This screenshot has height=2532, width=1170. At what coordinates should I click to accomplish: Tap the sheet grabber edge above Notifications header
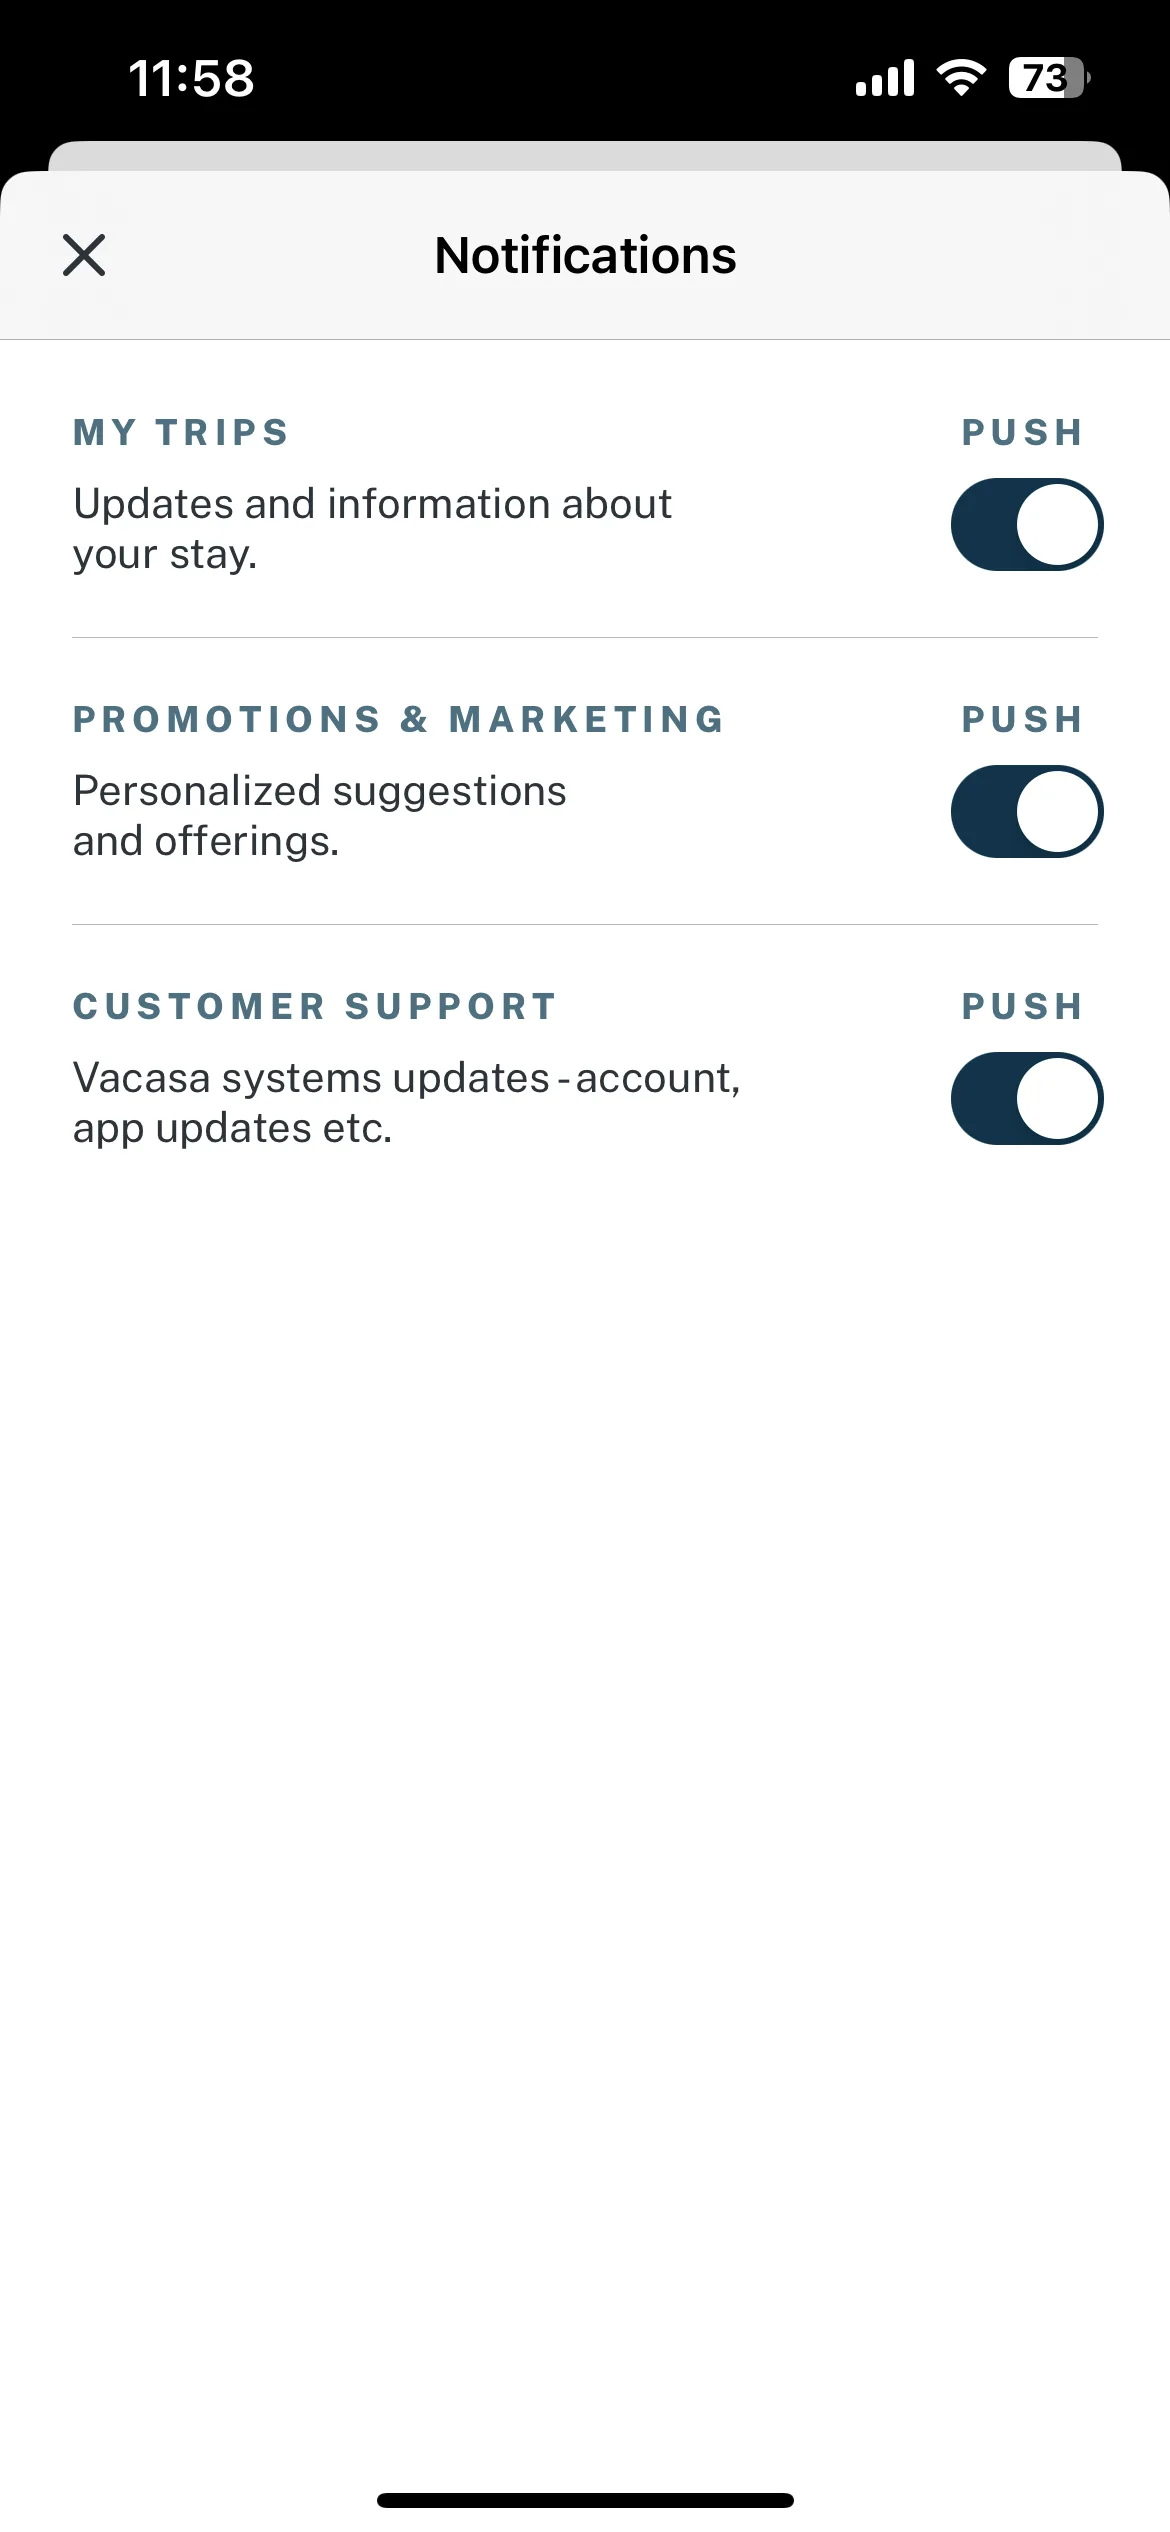(585, 156)
